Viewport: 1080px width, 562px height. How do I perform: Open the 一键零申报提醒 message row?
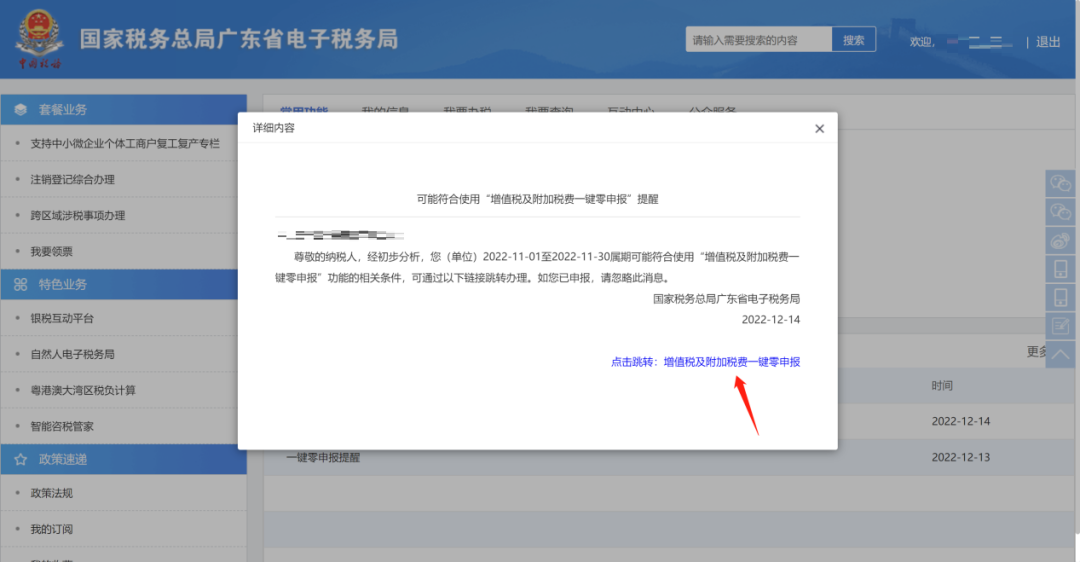[668, 457]
